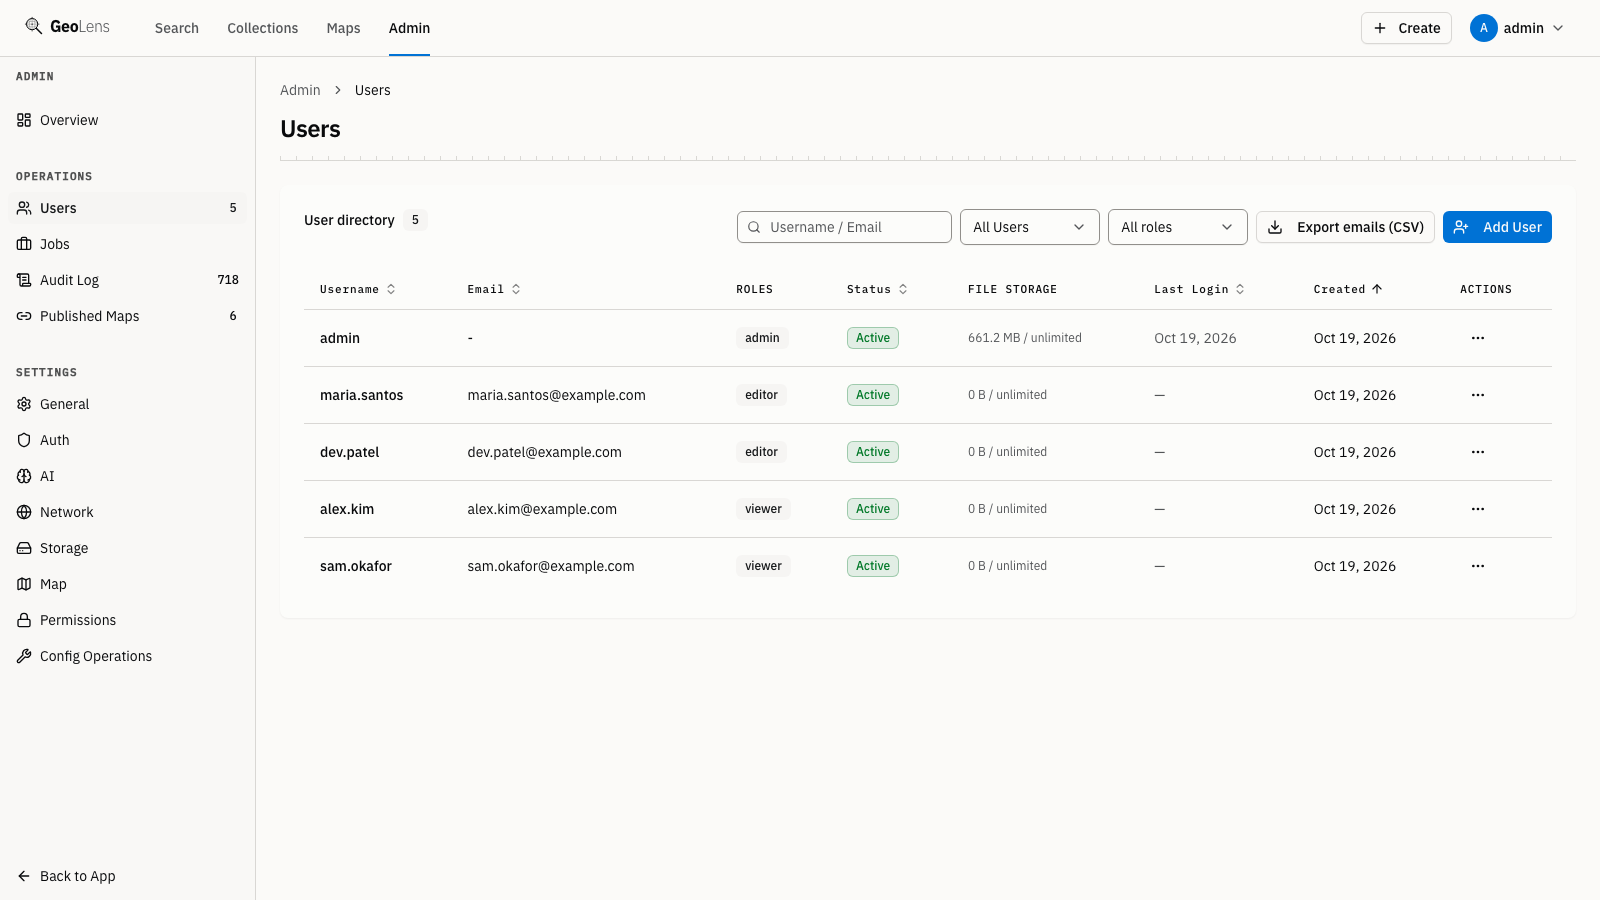Click the General gear icon in sidebar
Screen dimensions: 1600x900
click(24, 404)
